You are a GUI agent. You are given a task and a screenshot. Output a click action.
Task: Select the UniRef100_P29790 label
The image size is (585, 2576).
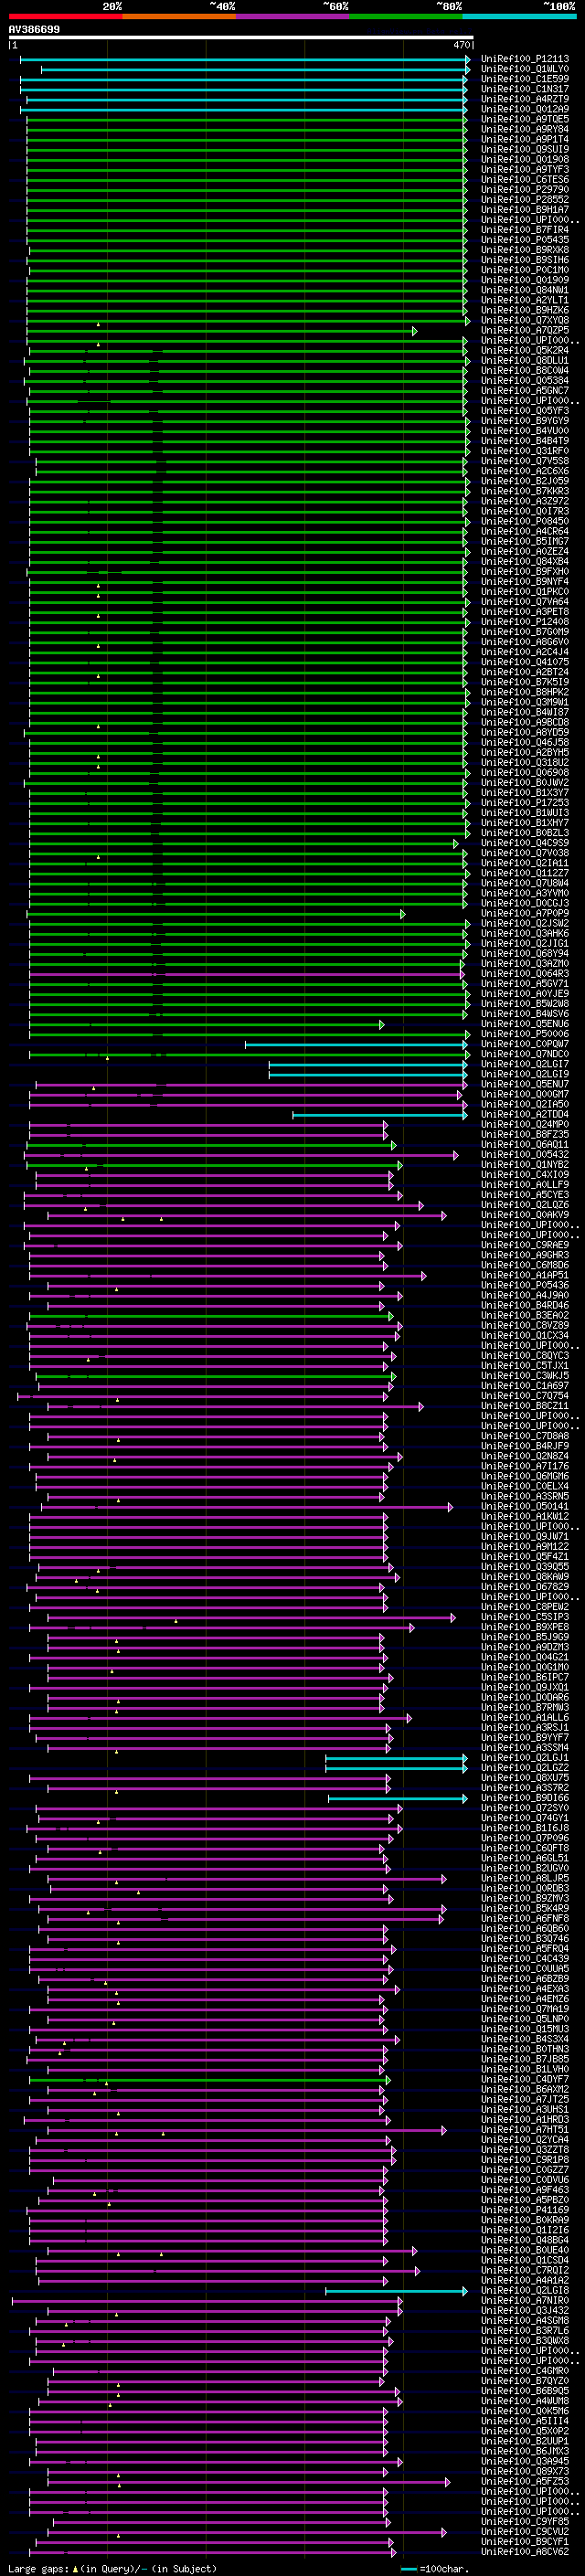(525, 189)
